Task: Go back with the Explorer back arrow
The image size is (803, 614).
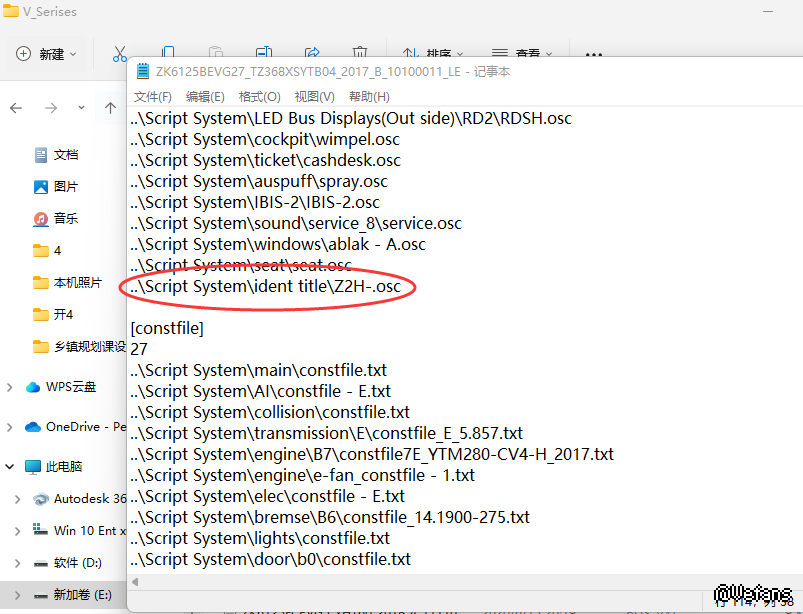Action: click(x=16, y=108)
